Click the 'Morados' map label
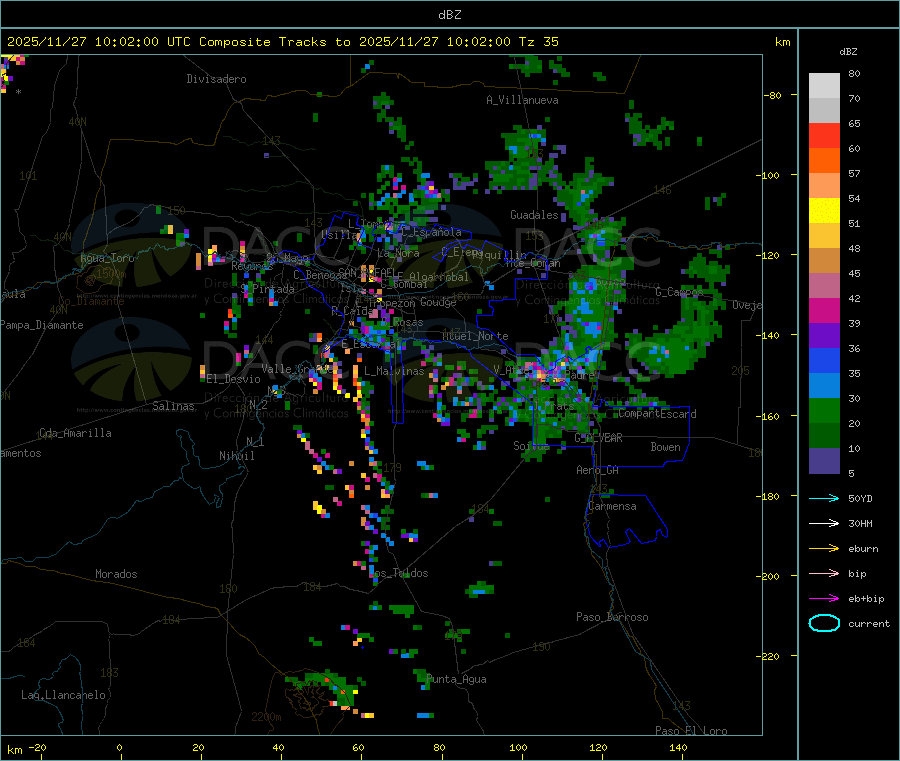 coord(116,574)
